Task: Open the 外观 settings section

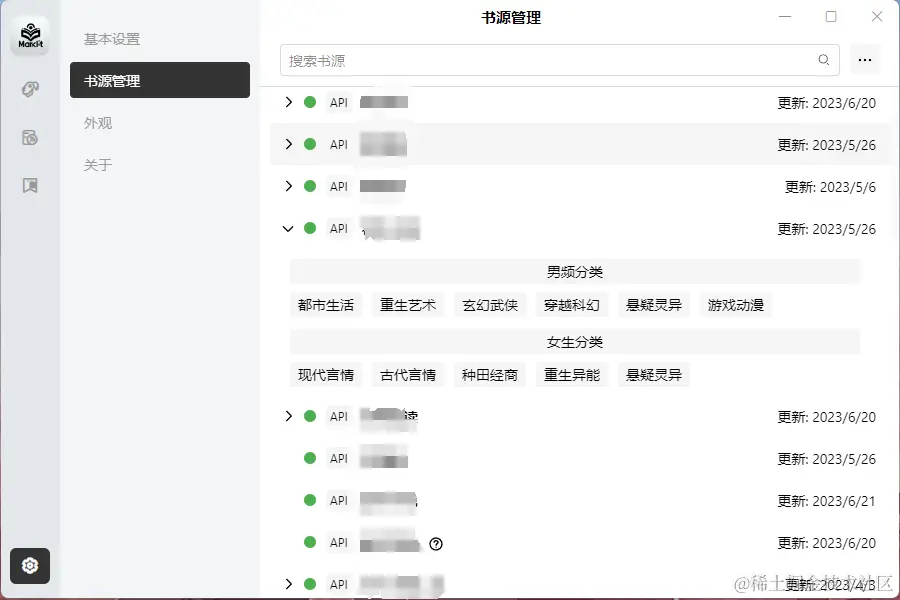Action: pyautogui.click(x=97, y=123)
